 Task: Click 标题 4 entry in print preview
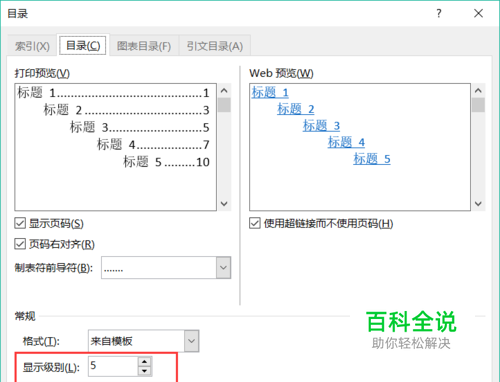click(x=153, y=145)
